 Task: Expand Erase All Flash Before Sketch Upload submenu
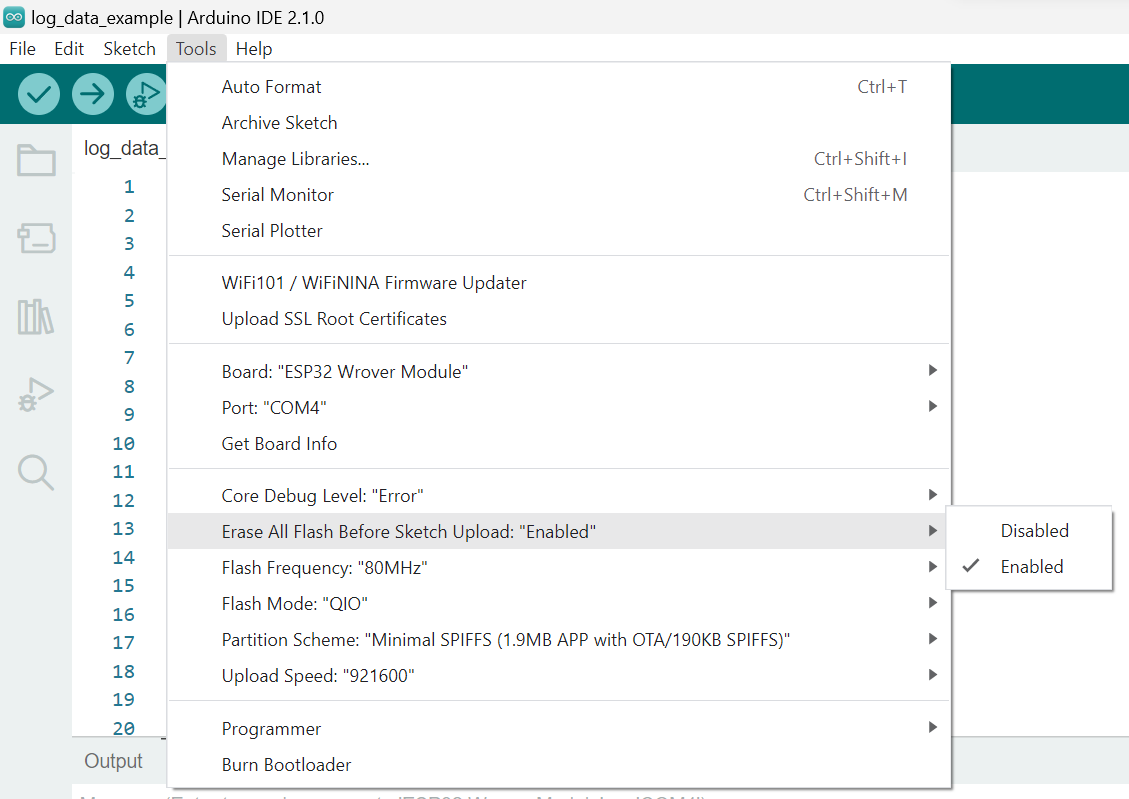pos(559,531)
